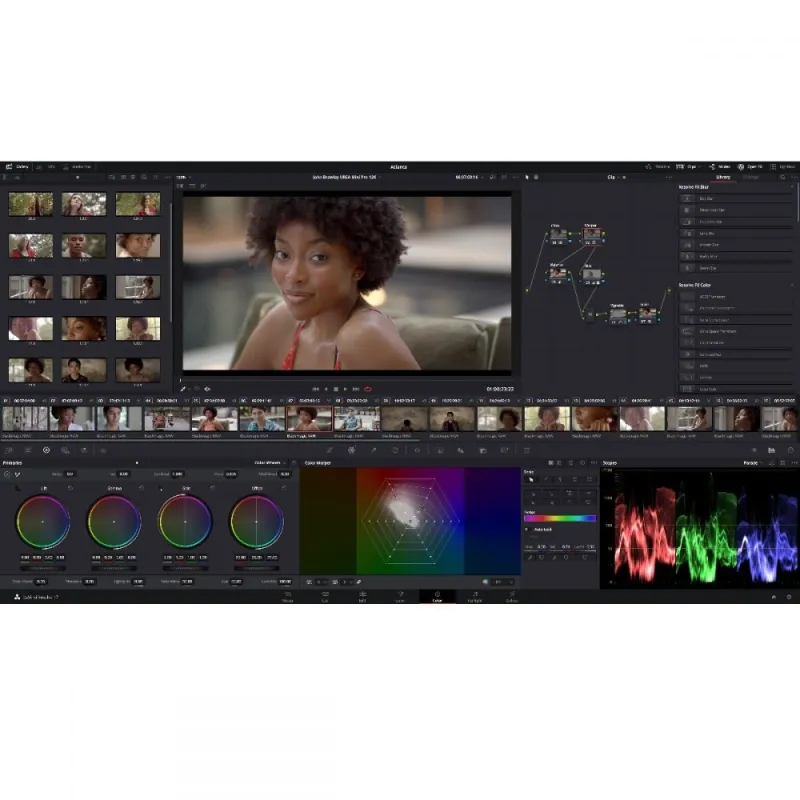Open the Color Wheels mode dropdown
Viewport: 800px width, 800px height.
270,463
